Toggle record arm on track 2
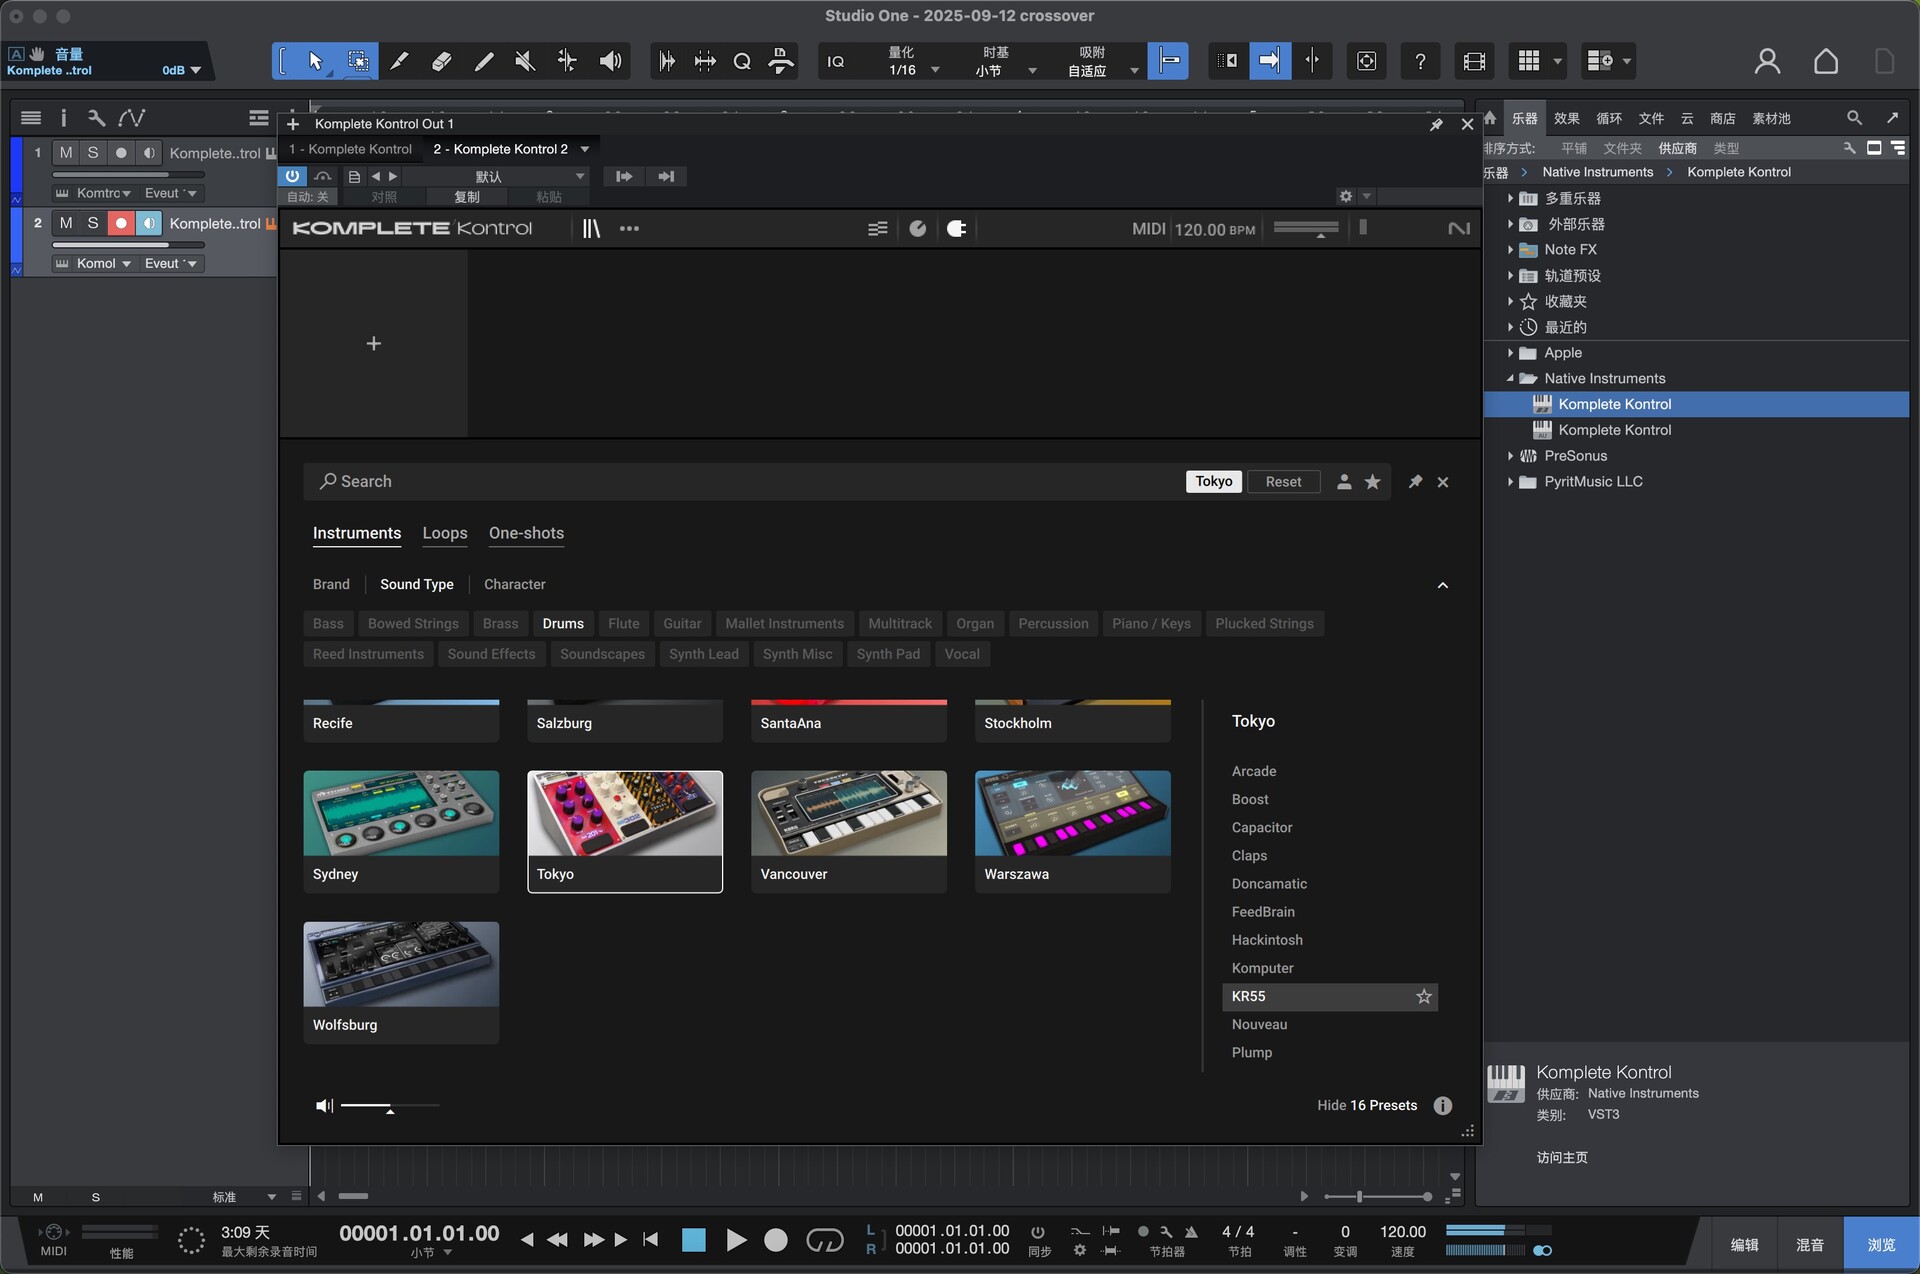Viewport: 1920px width, 1274px height. 121,223
